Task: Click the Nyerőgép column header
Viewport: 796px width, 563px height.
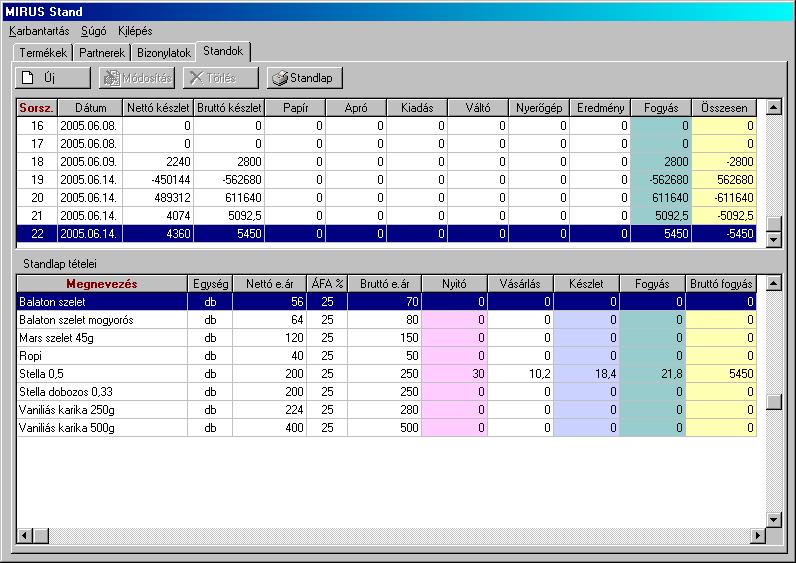Action: (x=539, y=108)
